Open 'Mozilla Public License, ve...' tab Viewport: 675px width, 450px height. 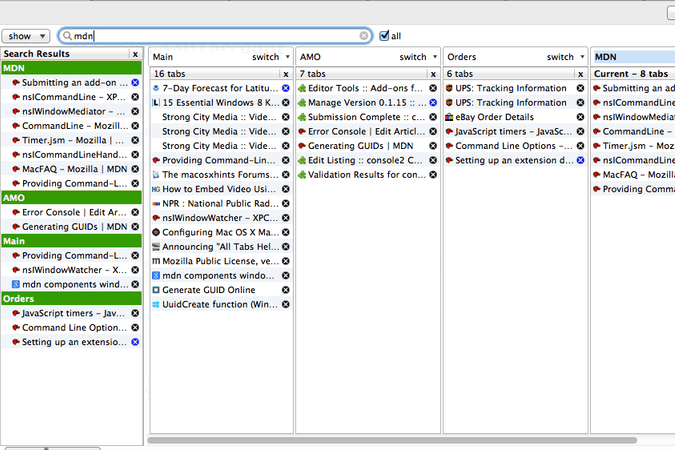[x=221, y=261]
